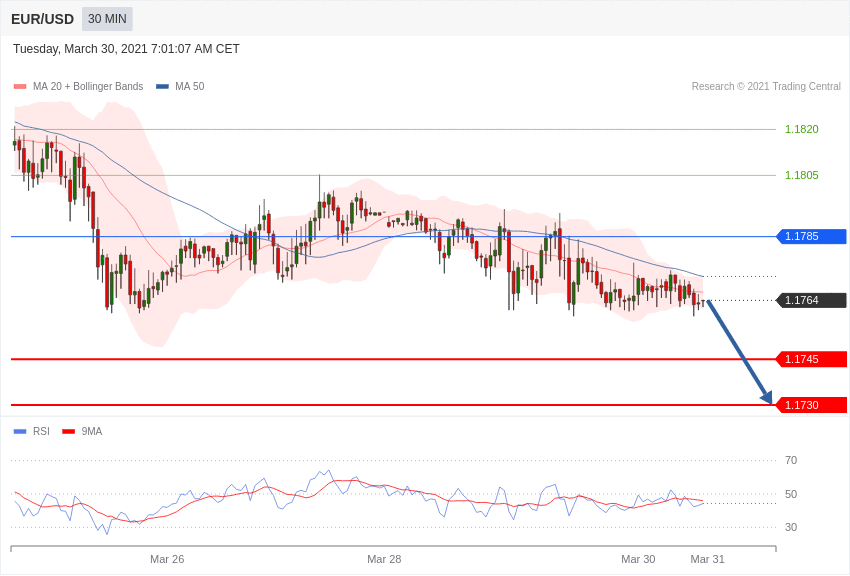Screen dimensions: 850x576
Task: Click the RSI 70 axis value
Action: [x=791, y=460]
